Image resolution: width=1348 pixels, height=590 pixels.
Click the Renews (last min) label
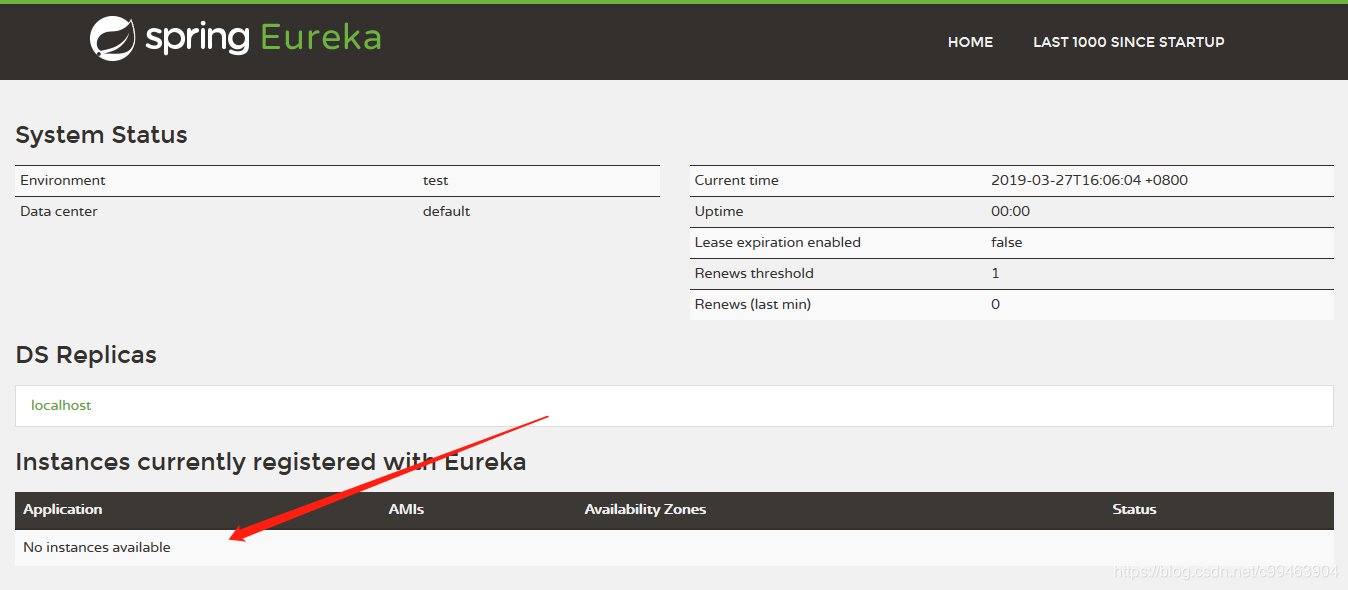tap(752, 304)
